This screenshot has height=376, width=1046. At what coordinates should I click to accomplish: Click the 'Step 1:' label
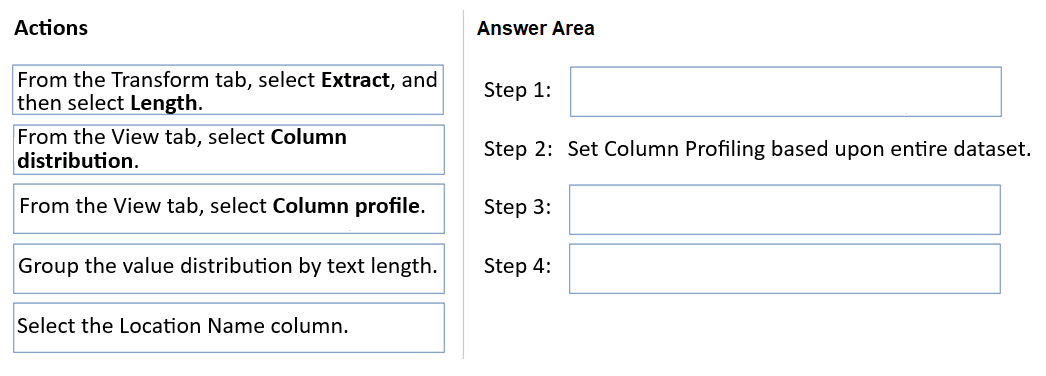518,90
